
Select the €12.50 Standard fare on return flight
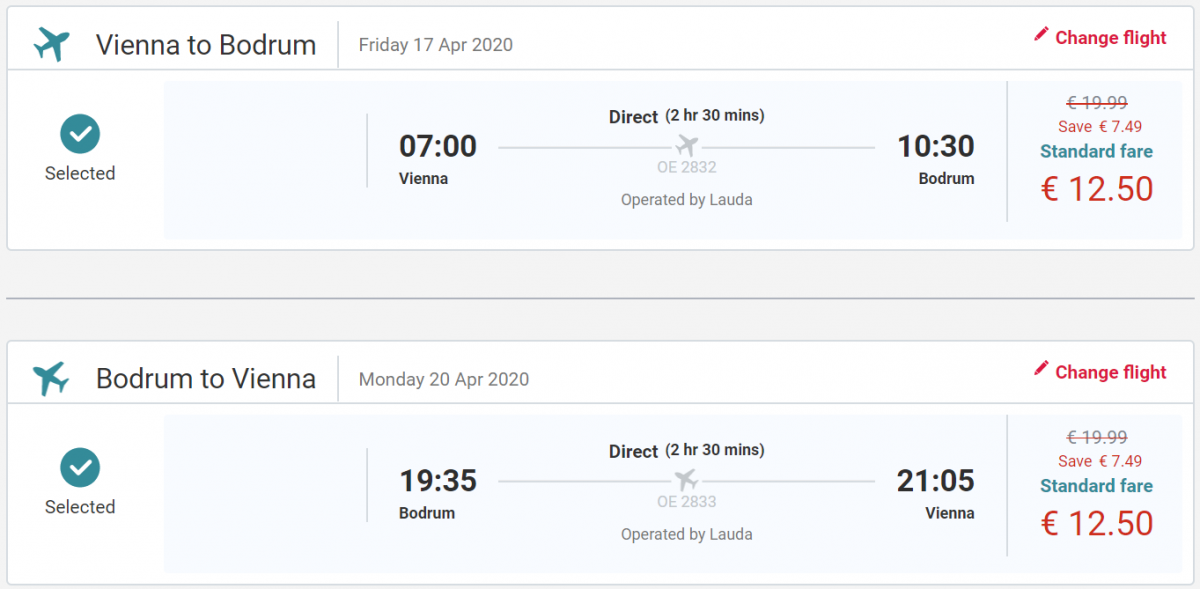(1097, 523)
